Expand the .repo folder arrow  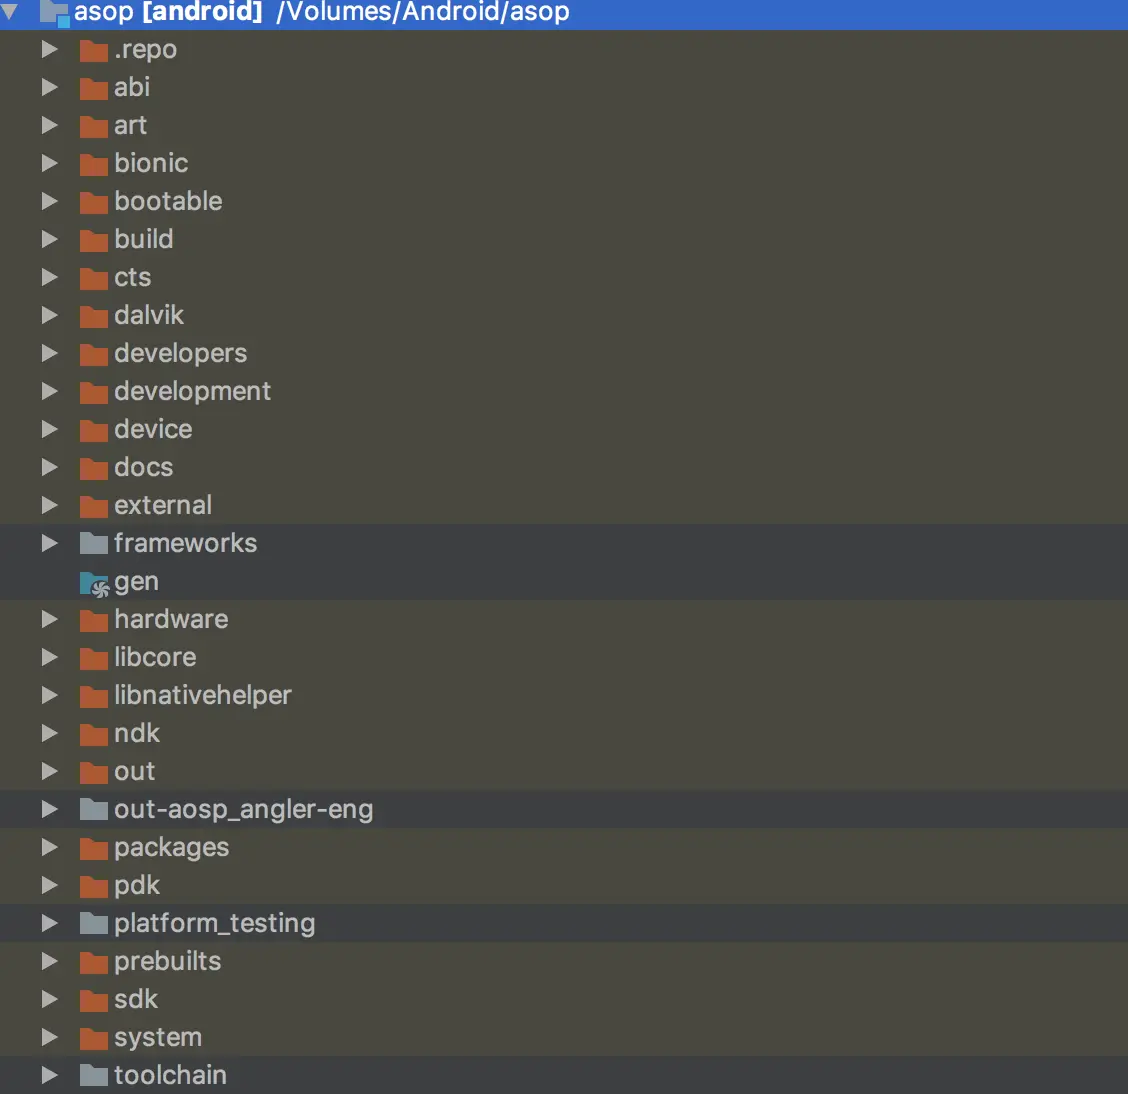[x=50, y=49]
